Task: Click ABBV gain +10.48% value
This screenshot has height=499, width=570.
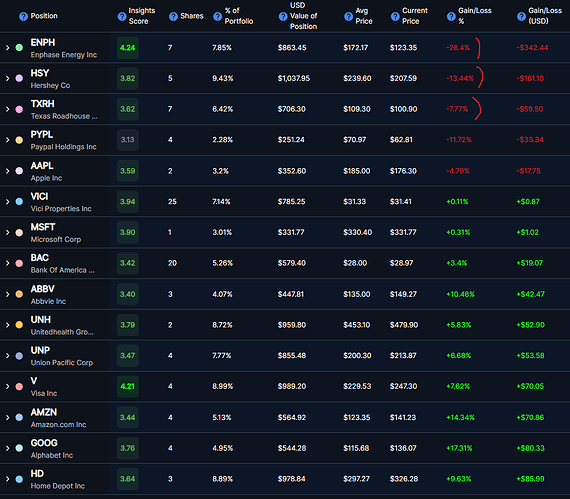Action: coord(460,294)
